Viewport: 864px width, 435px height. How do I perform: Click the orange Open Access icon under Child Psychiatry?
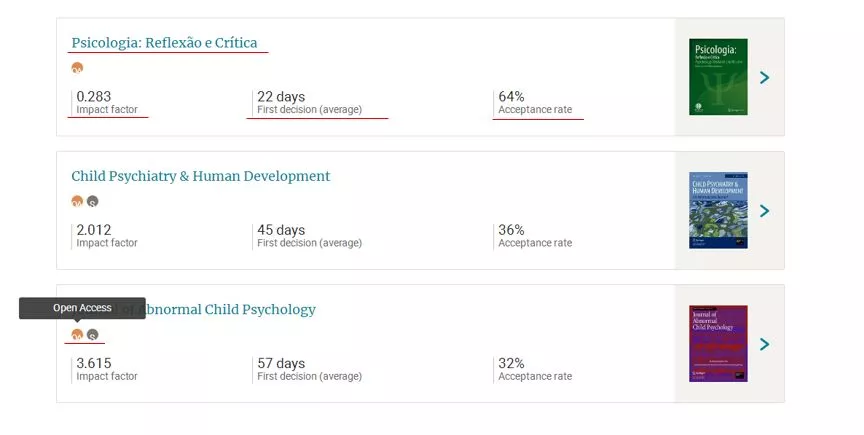point(77,201)
